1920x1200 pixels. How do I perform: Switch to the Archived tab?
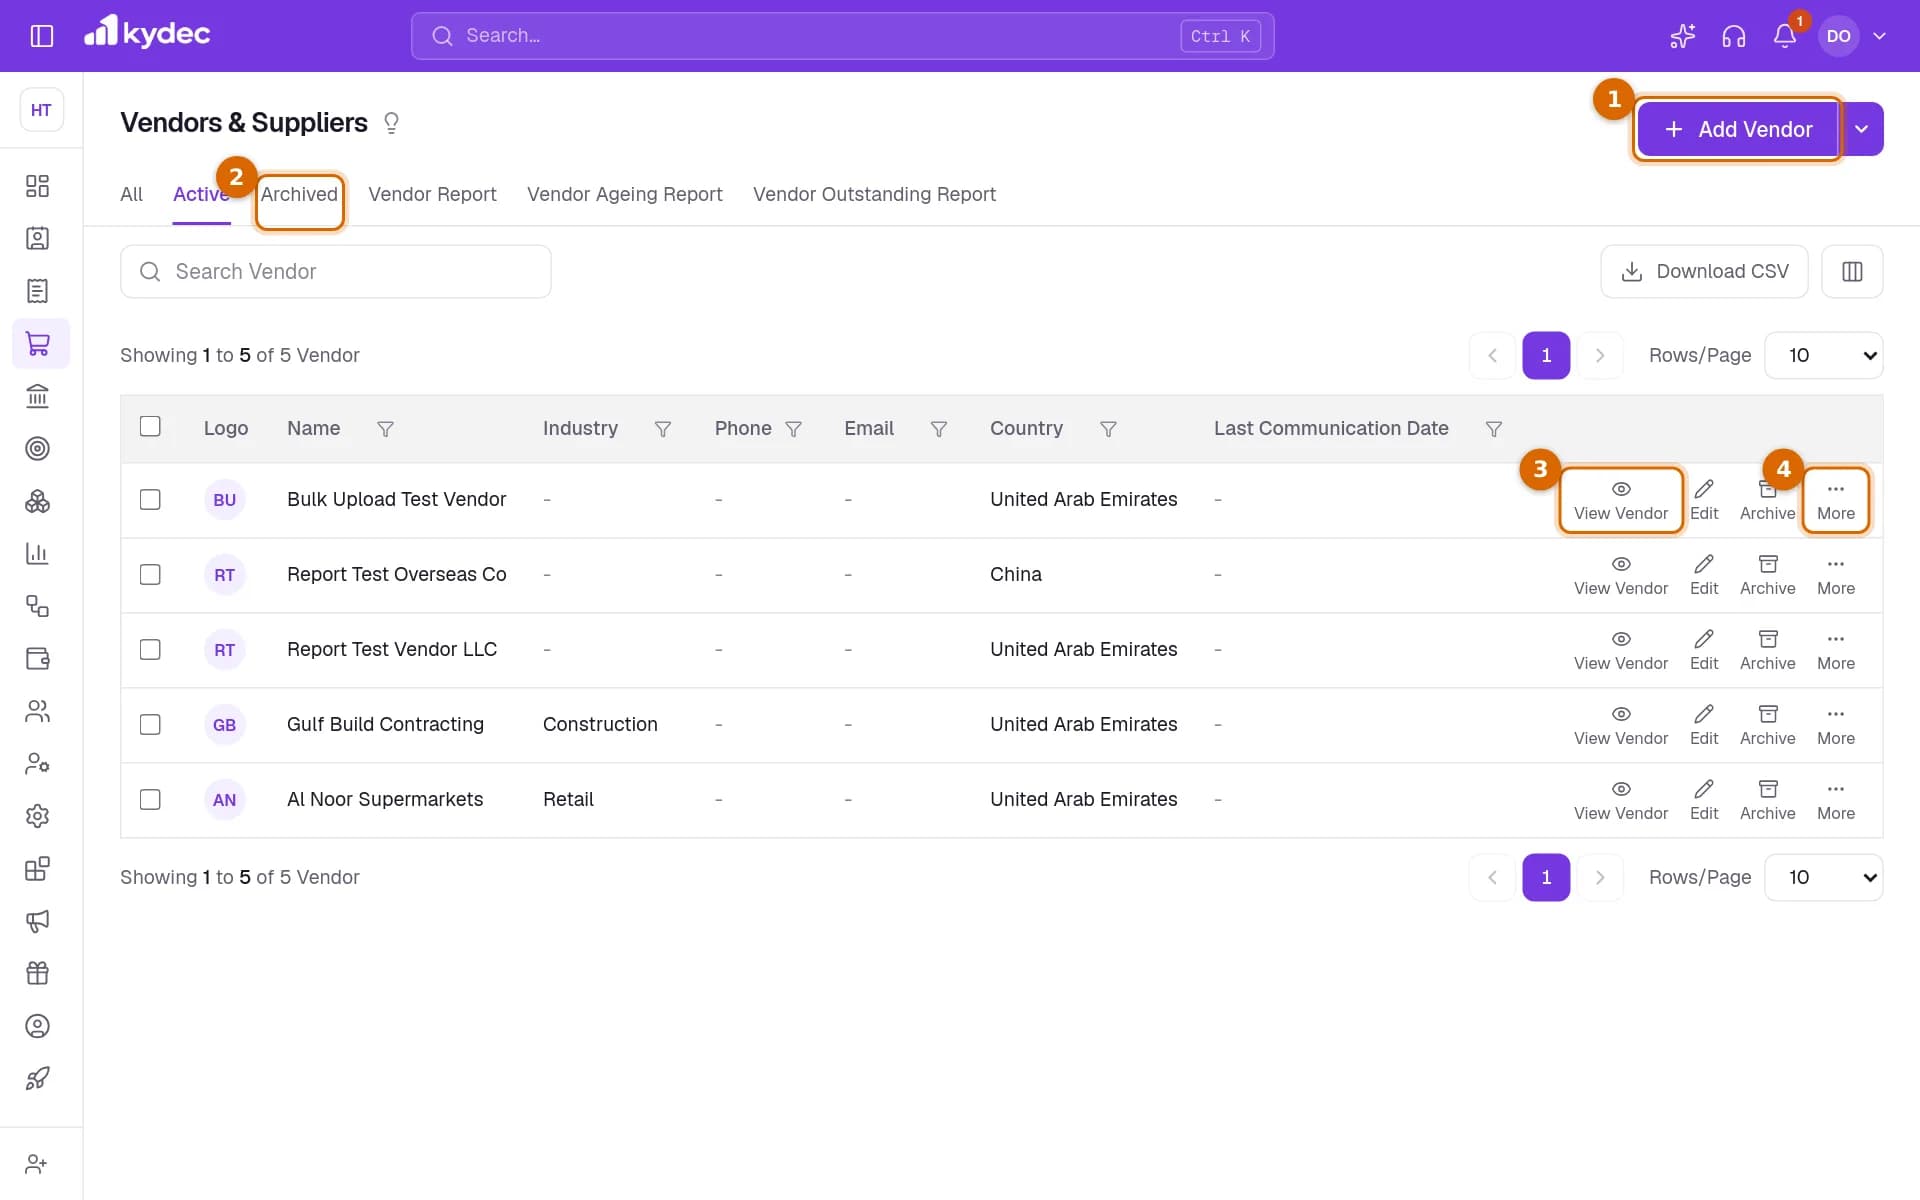(x=299, y=194)
